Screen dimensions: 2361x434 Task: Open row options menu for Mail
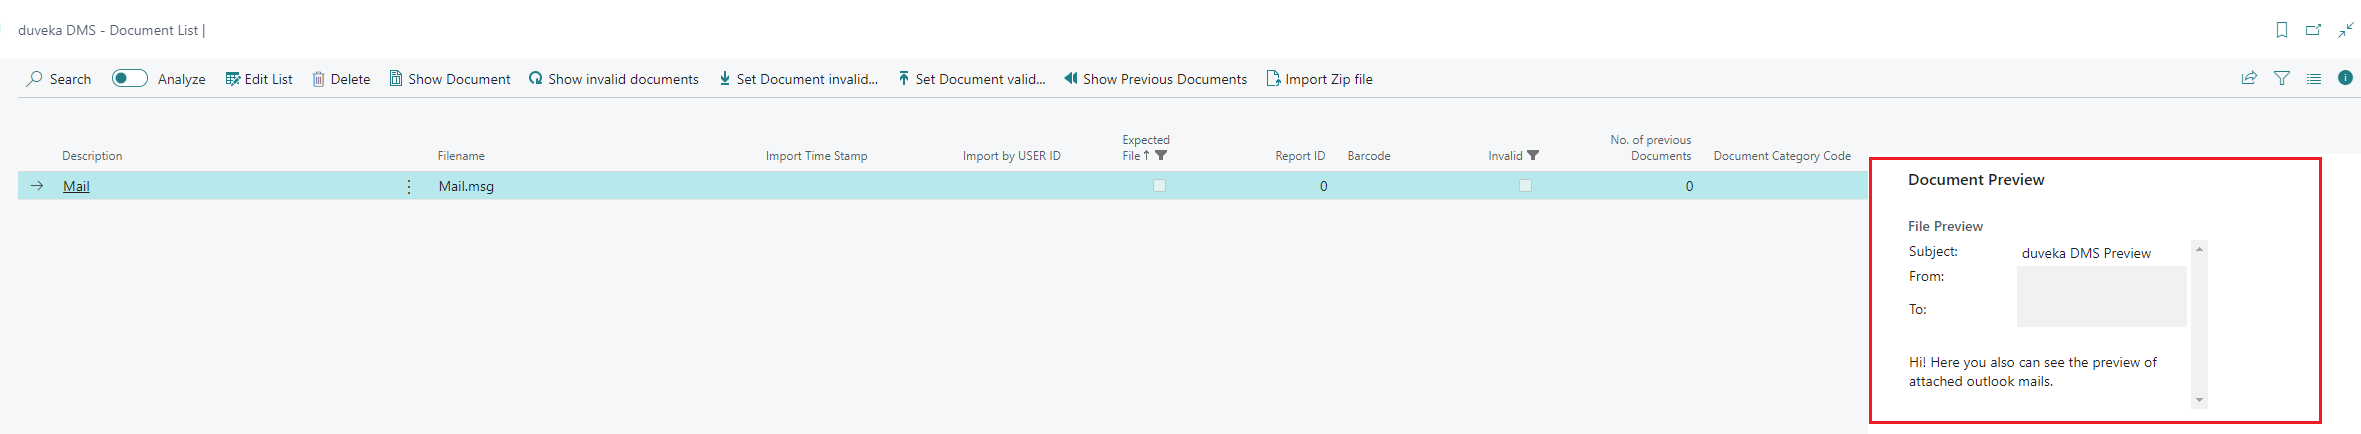click(409, 187)
